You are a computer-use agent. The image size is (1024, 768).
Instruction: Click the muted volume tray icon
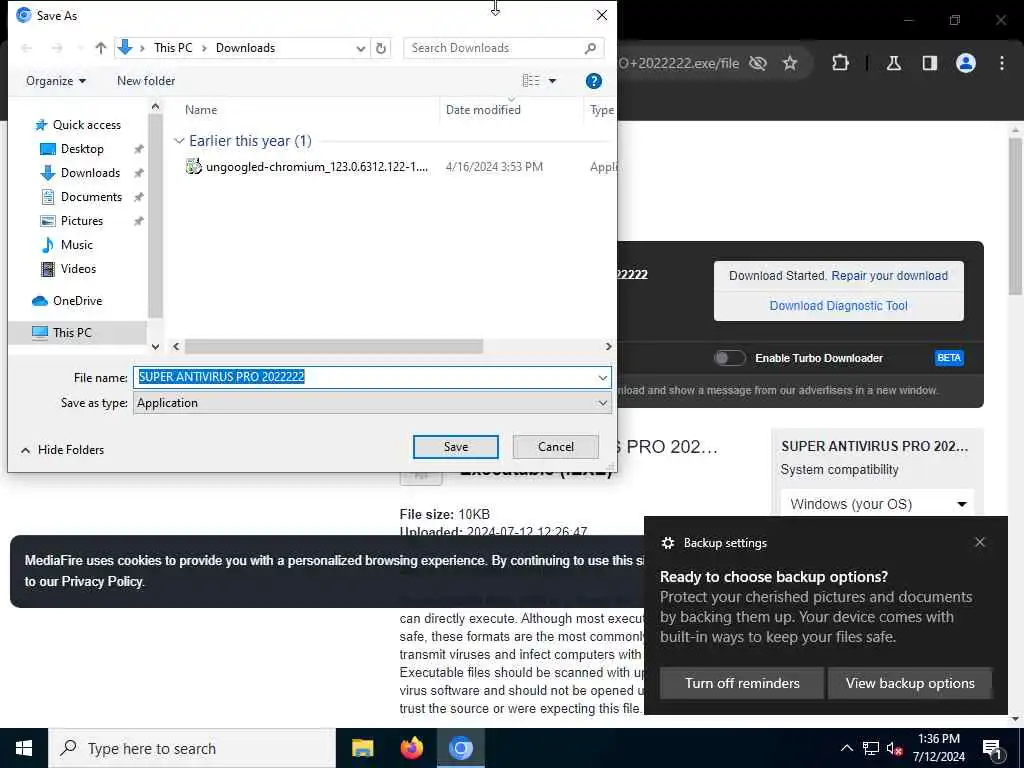click(x=895, y=748)
